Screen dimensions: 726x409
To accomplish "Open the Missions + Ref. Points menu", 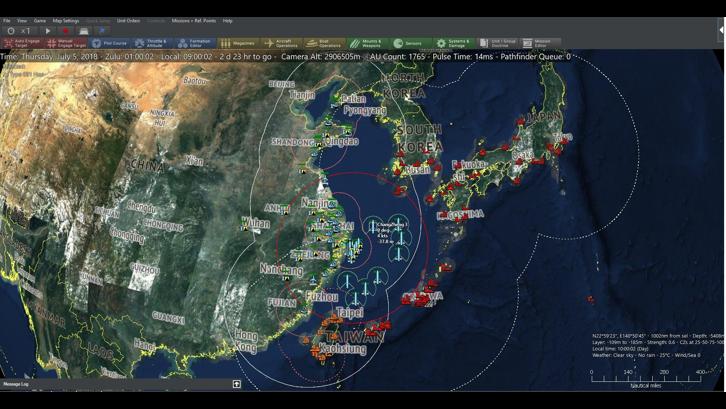I will (x=194, y=21).
